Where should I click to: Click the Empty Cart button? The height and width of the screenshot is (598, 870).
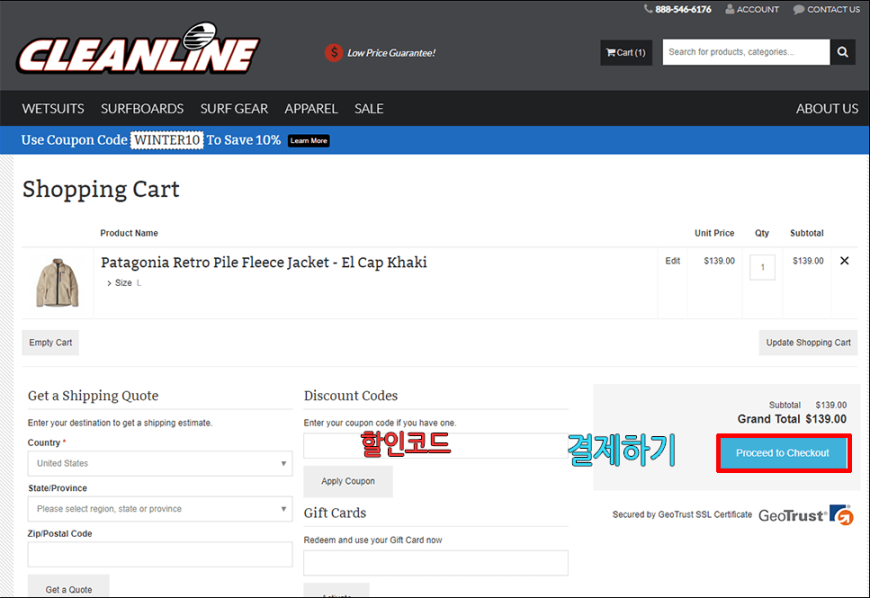click(50, 343)
